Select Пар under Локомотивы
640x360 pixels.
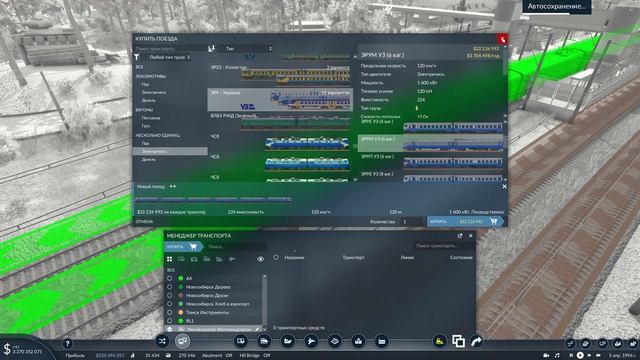145,84
